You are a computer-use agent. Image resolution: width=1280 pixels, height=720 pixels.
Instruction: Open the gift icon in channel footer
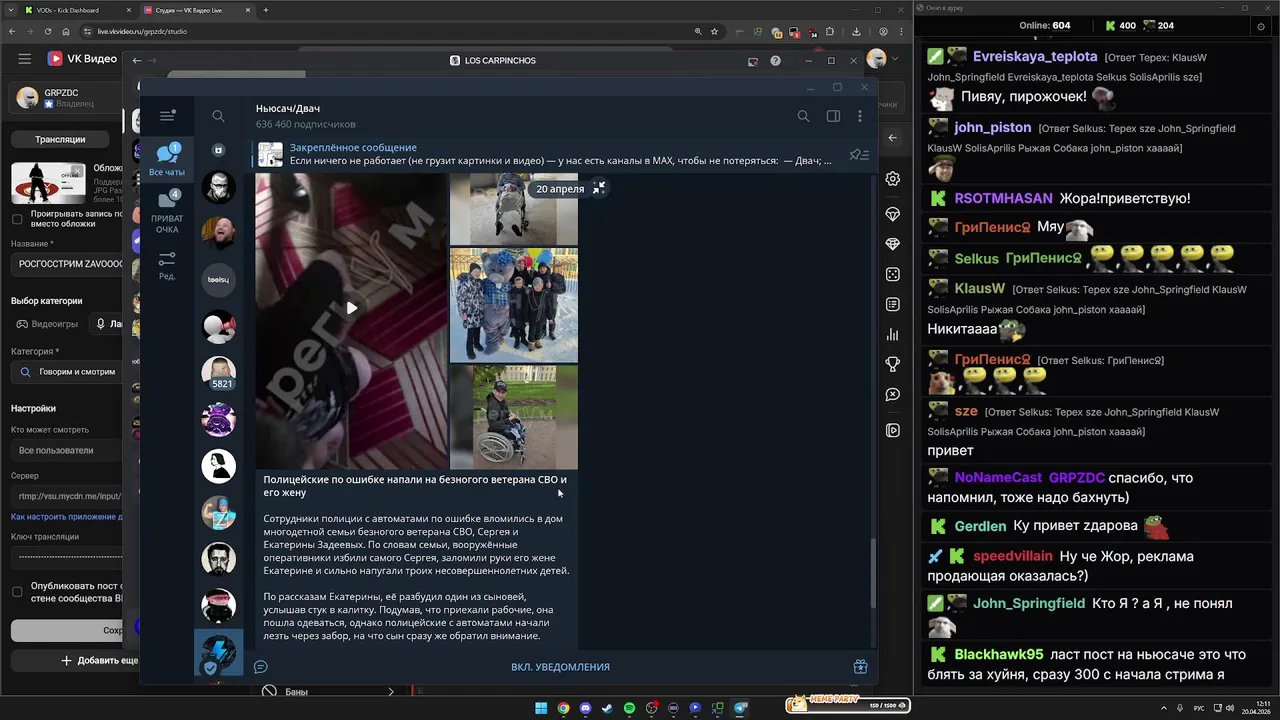click(860, 667)
